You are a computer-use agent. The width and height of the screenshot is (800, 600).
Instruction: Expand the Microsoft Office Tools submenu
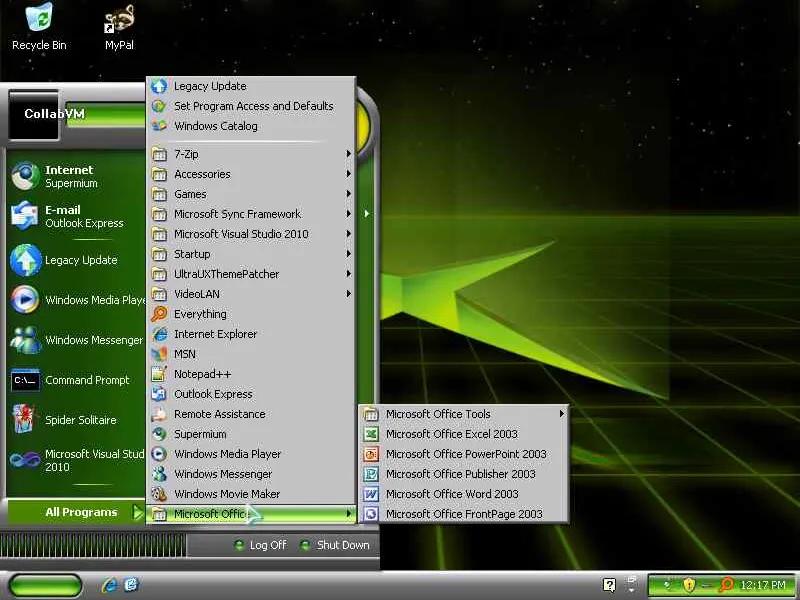(x=464, y=414)
